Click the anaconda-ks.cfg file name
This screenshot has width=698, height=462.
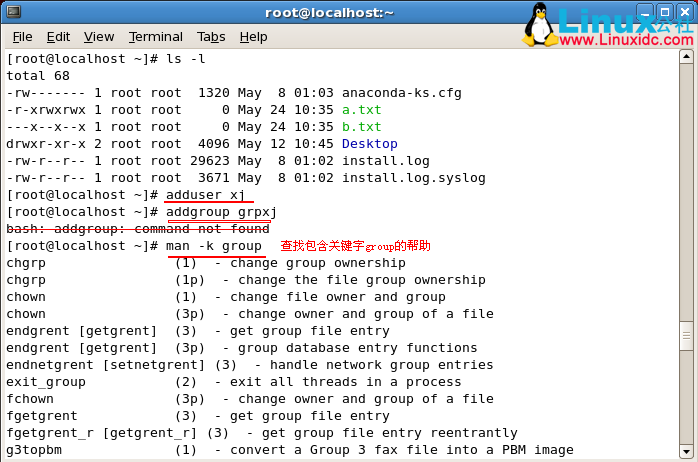coord(402,93)
